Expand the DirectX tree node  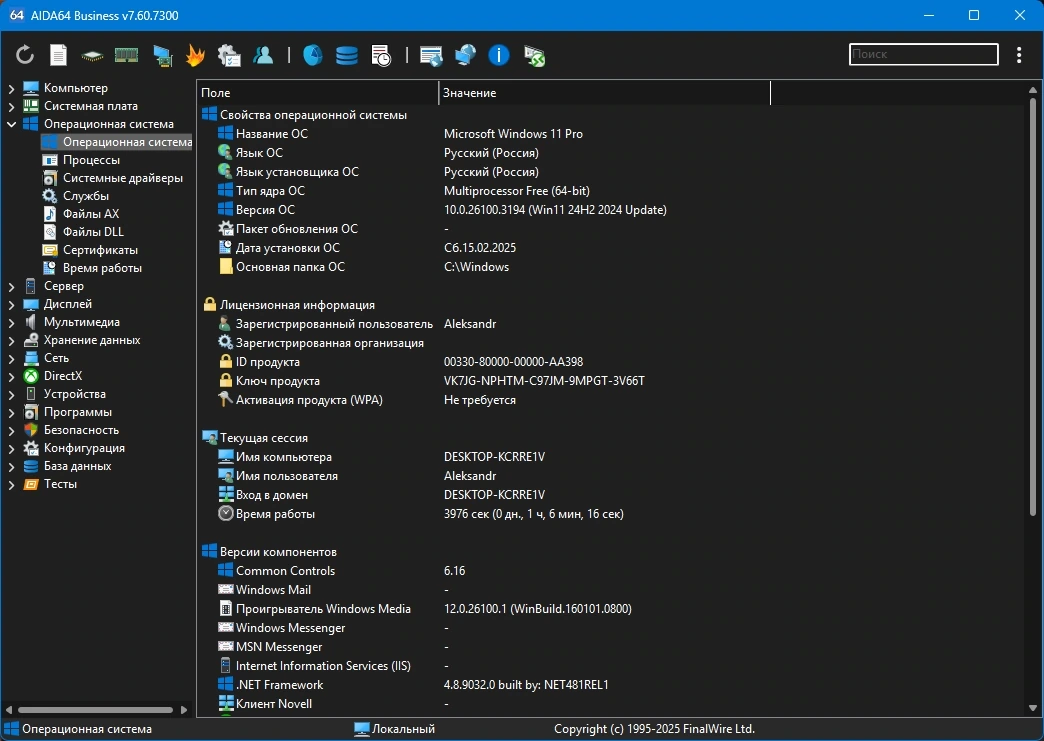click(11, 376)
